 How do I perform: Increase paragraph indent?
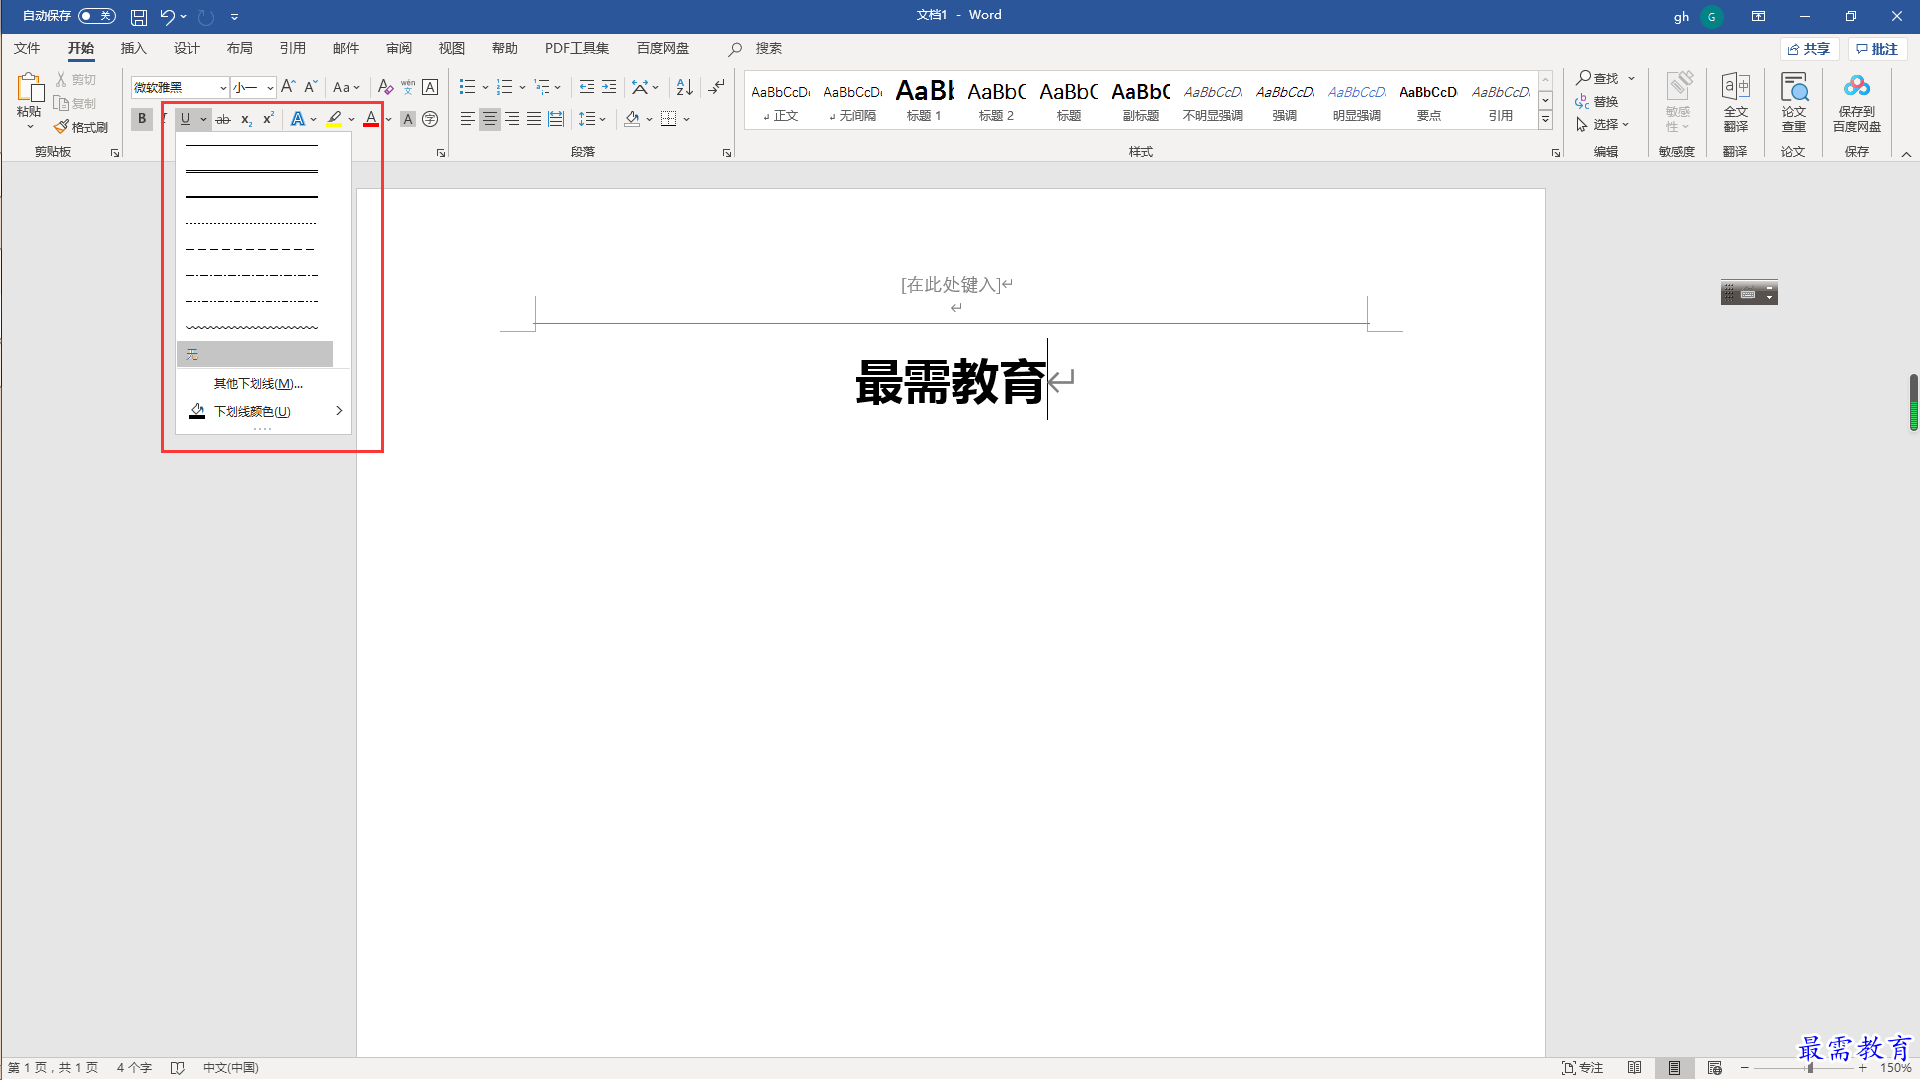point(609,87)
